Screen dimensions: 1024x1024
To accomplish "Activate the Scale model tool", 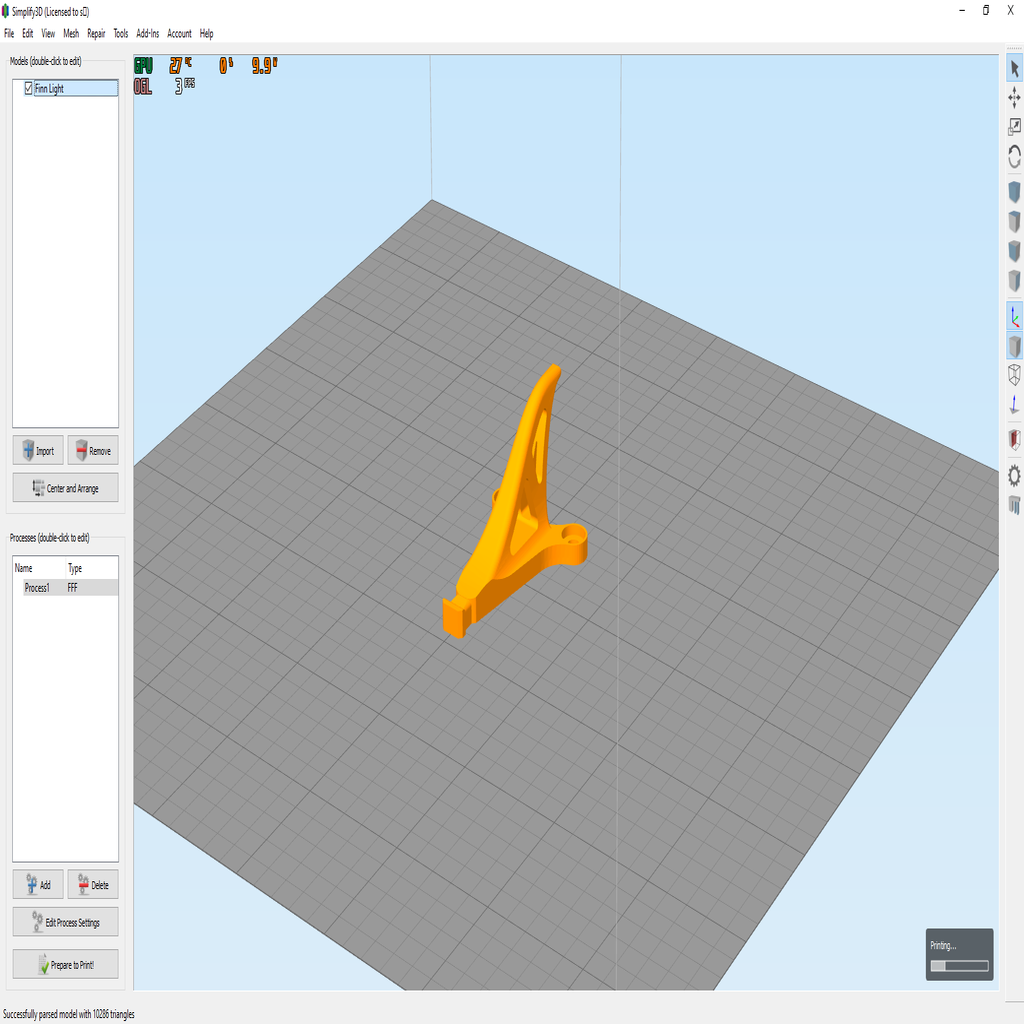I will [1013, 127].
